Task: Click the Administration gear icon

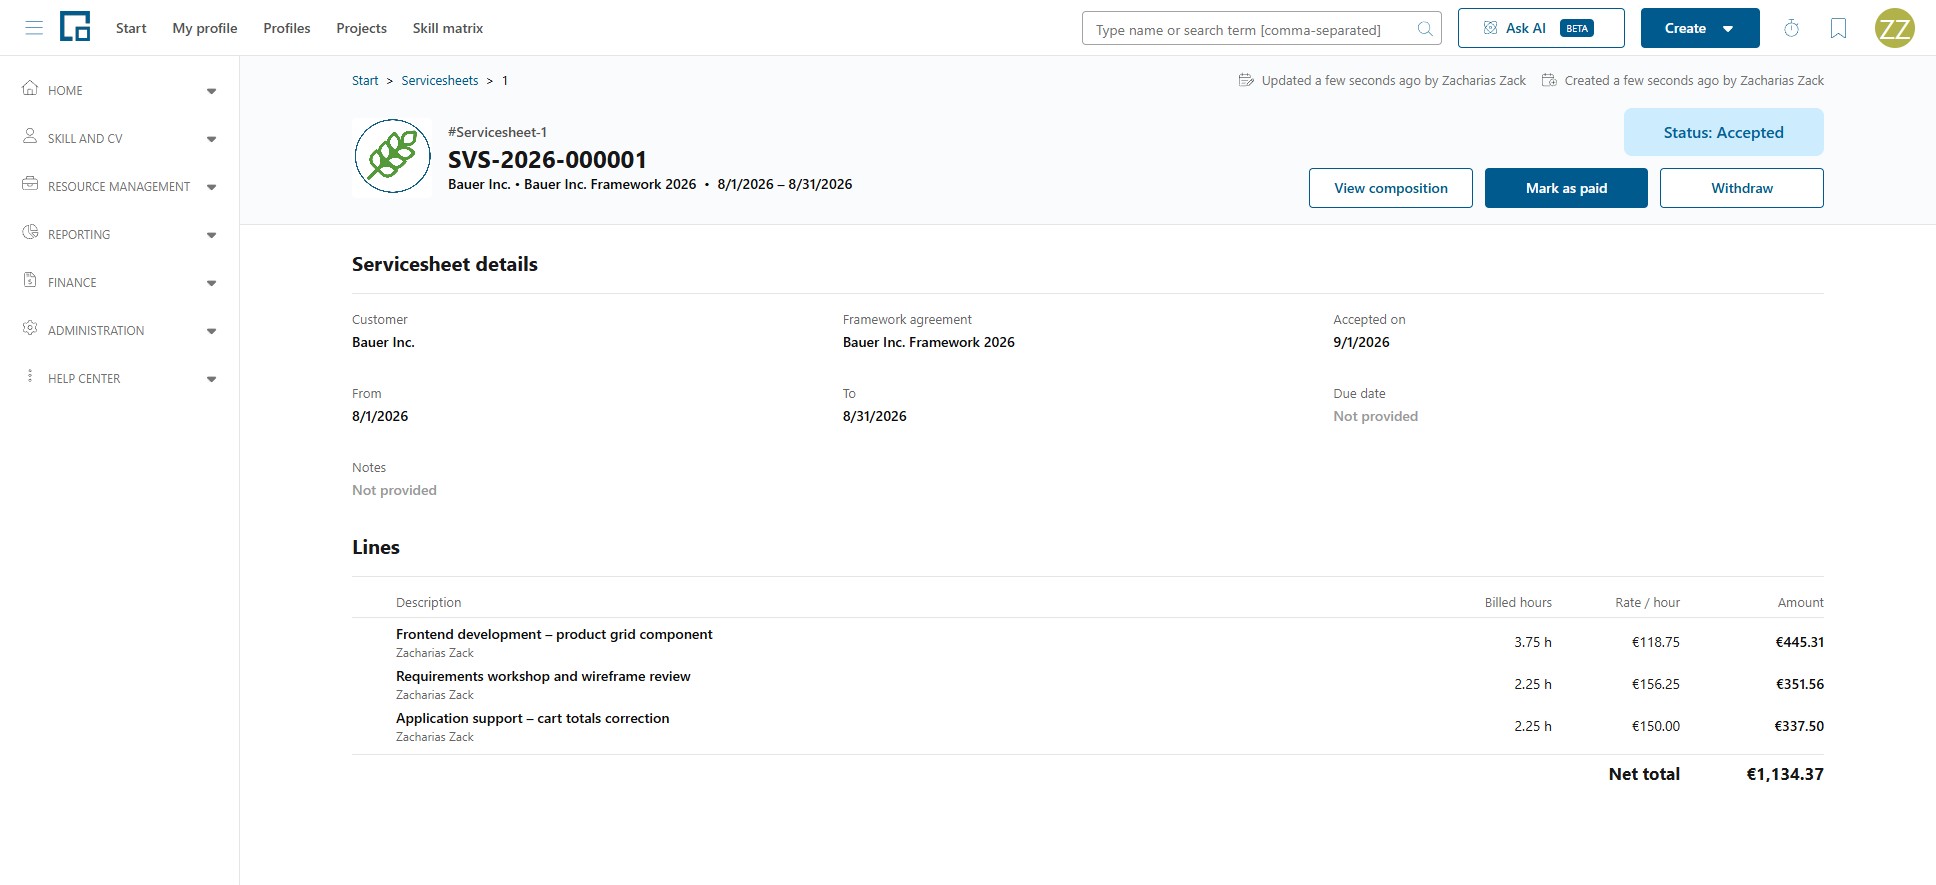Action: click(x=30, y=328)
